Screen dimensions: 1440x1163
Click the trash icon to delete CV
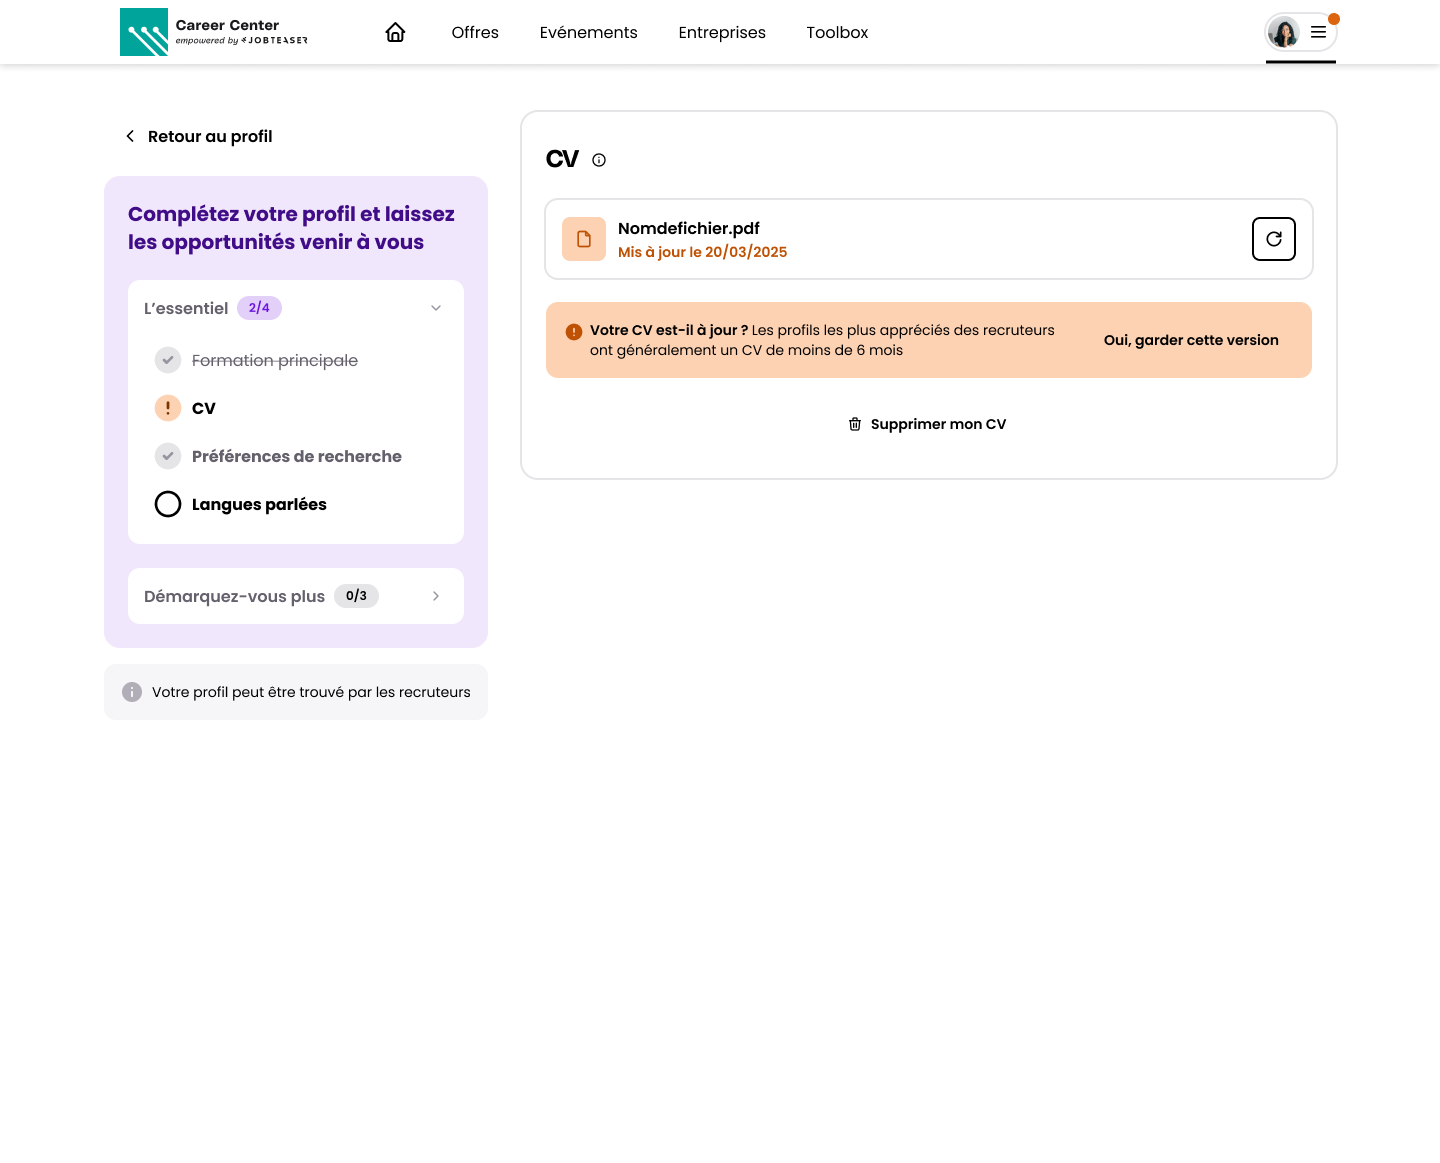855,424
